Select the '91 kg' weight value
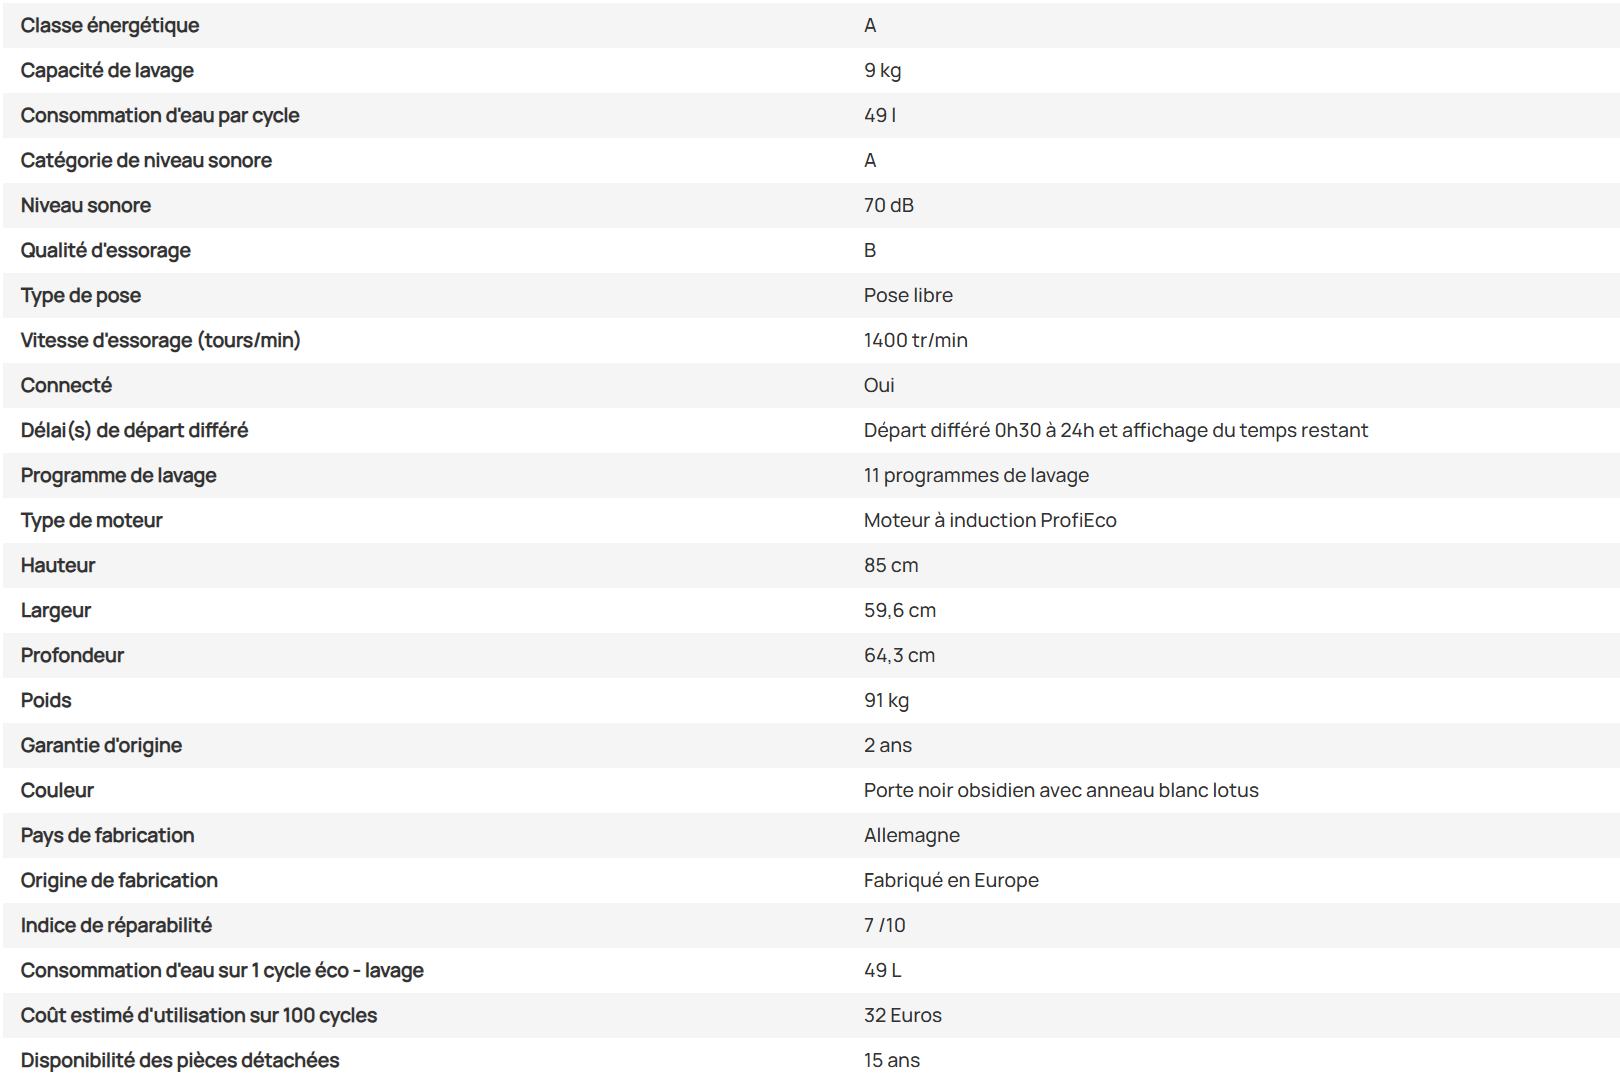This screenshot has width=1620, height=1081. point(887,701)
